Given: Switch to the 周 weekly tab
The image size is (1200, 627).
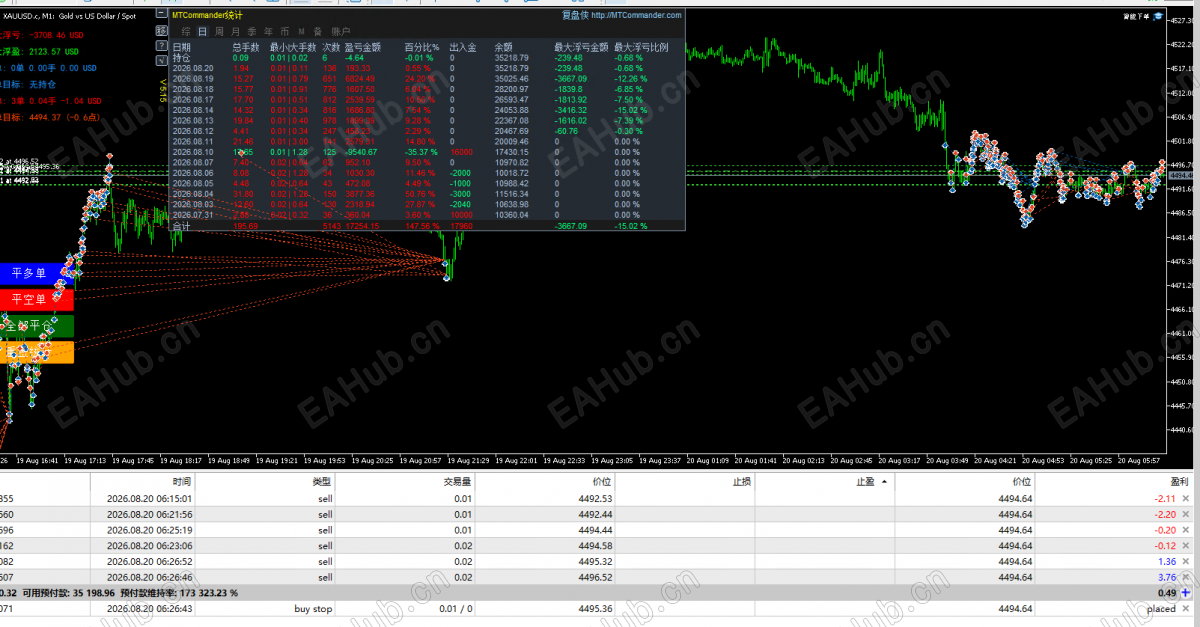Looking at the screenshot, I should (x=220, y=32).
